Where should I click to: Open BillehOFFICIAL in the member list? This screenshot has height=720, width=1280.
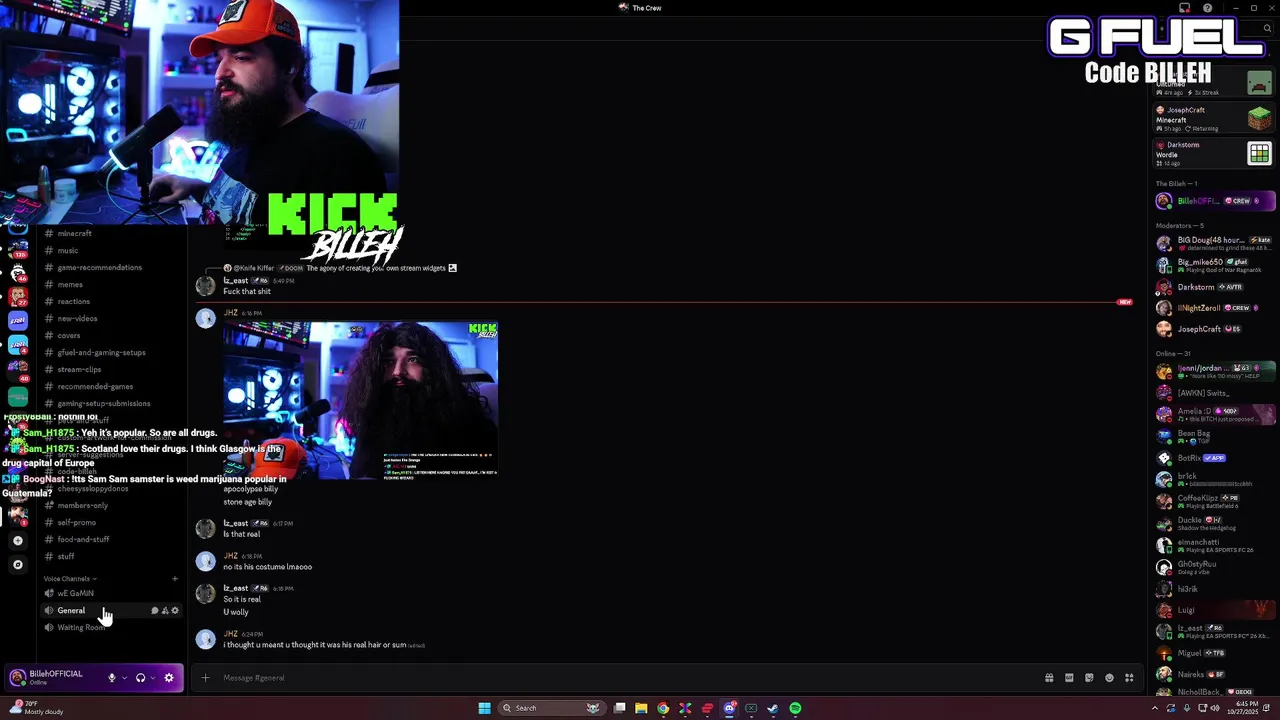point(1215,201)
